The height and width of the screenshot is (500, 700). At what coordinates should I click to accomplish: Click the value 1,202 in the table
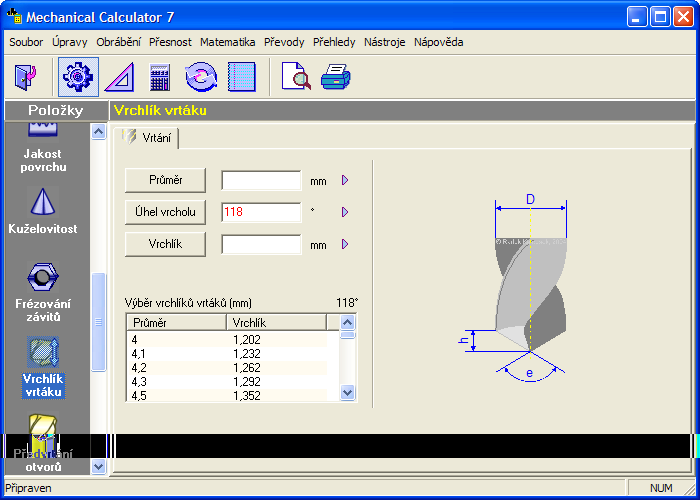[x=246, y=340]
